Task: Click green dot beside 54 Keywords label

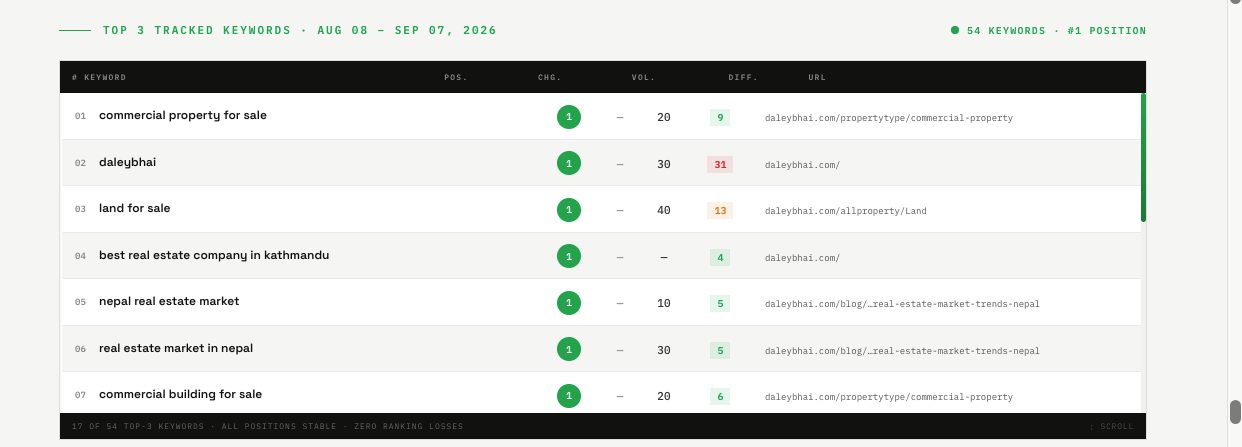Action: (955, 31)
